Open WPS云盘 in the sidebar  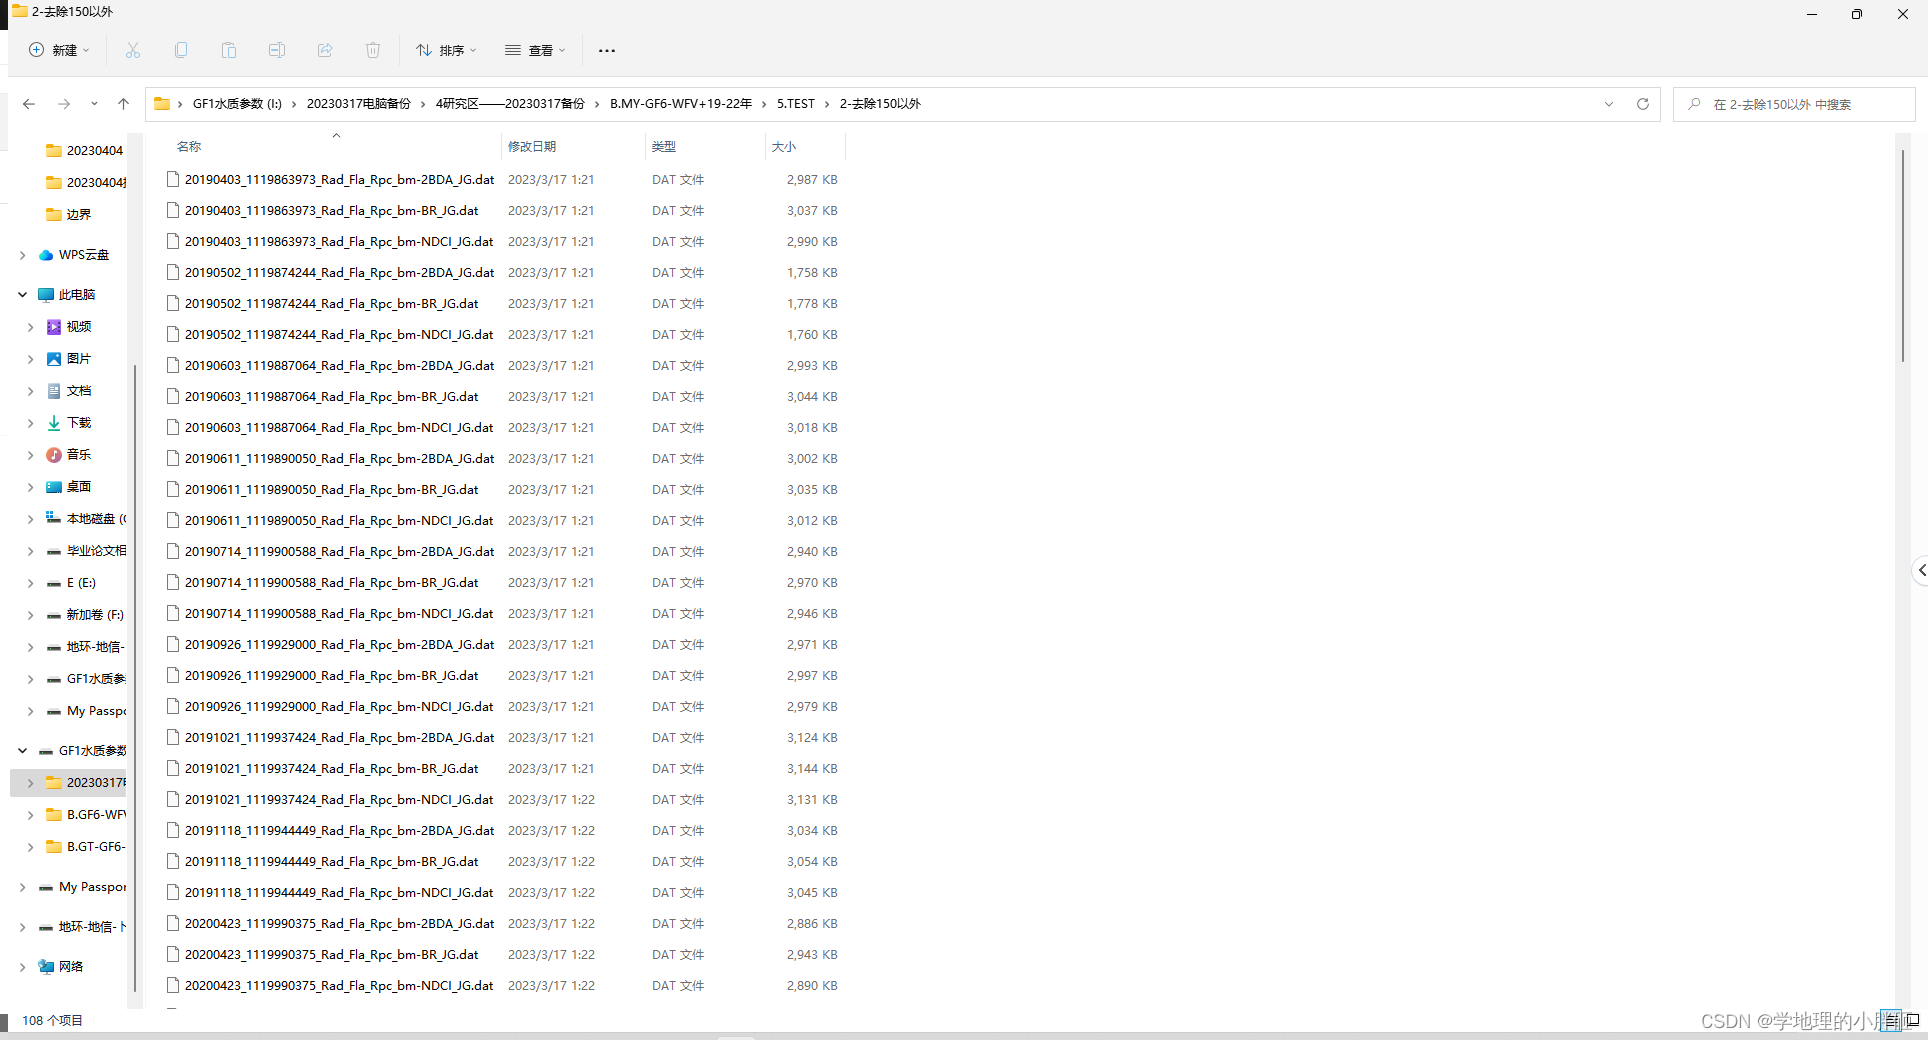tap(83, 255)
